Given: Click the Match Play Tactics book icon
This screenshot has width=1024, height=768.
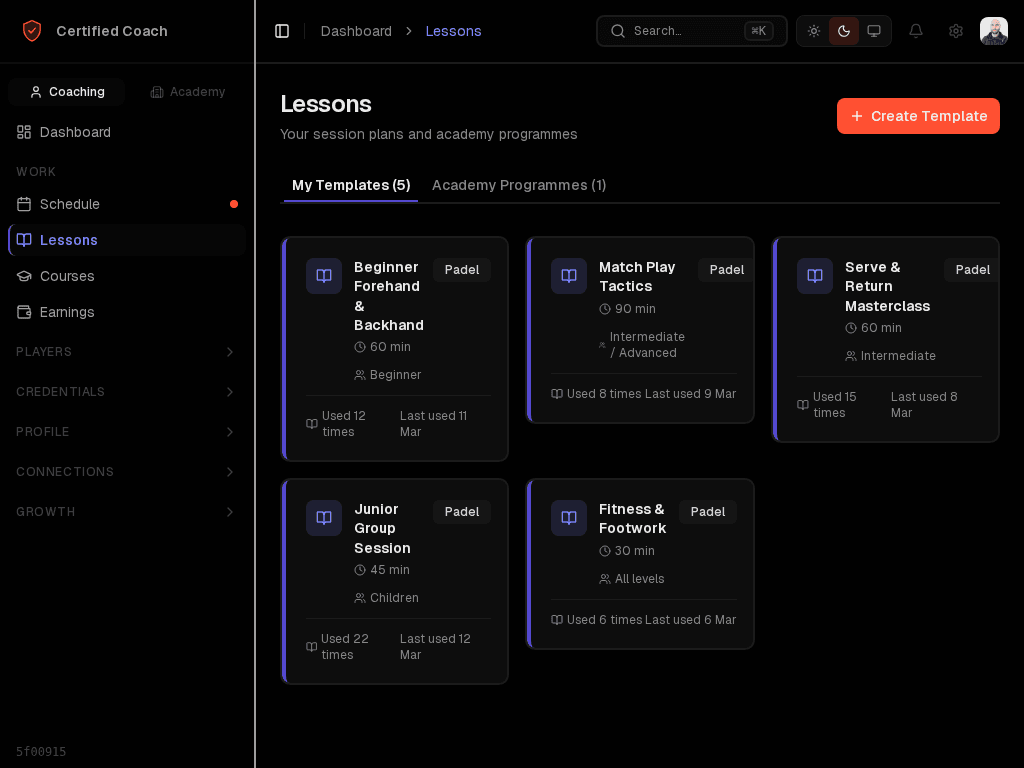Looking at the screenshot, I should [x=569, y=276].
